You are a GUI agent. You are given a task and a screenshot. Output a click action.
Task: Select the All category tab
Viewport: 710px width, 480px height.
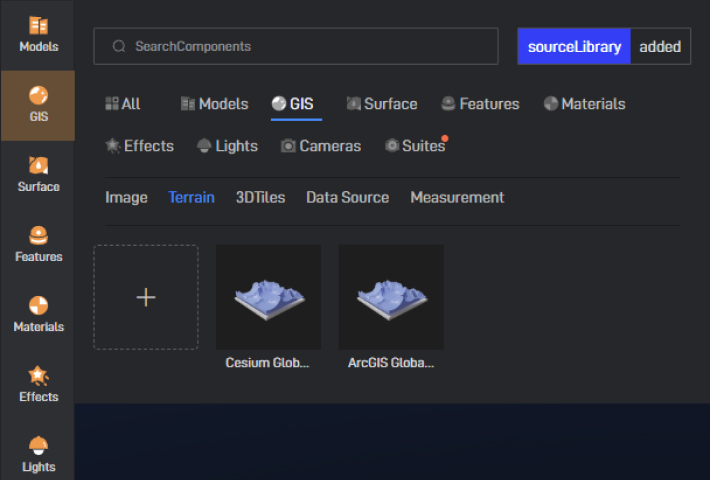(123, 104)
